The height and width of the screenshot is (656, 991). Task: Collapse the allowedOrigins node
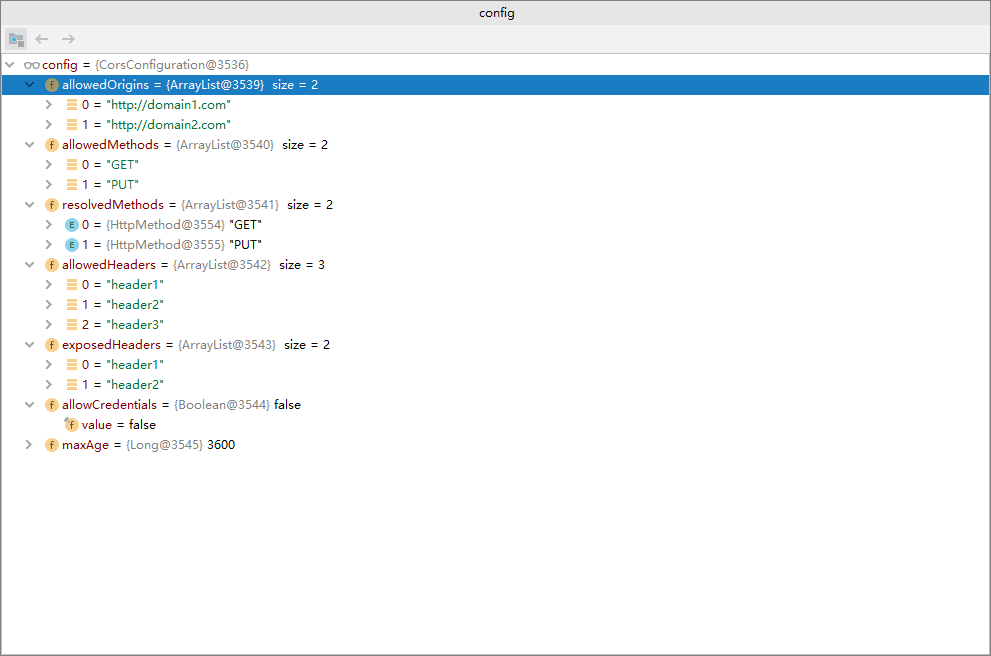(x=29, y=85)
